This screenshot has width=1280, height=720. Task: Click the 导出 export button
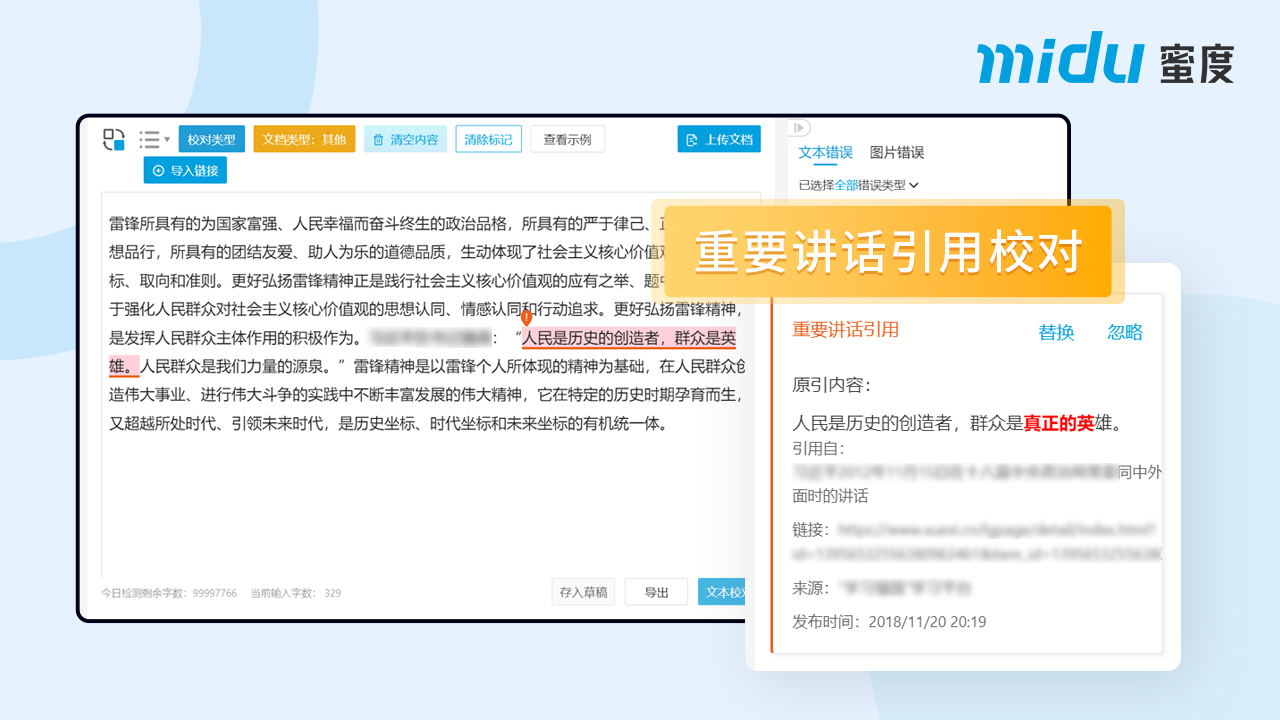[x=656, y=592]
